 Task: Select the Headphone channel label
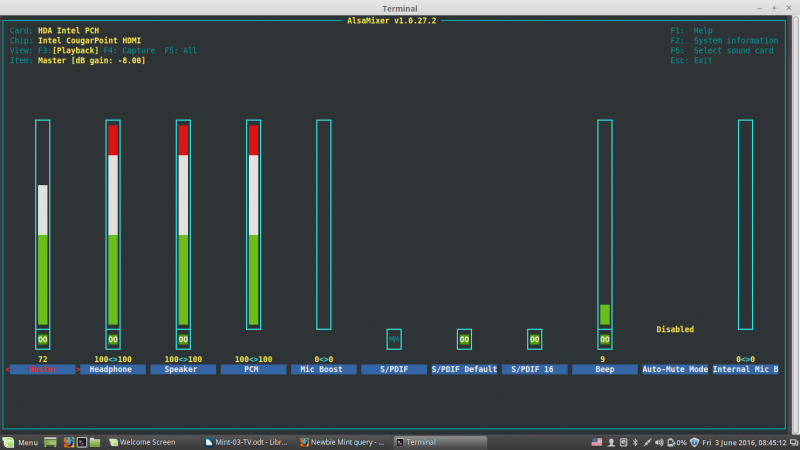tap(113, 369)
